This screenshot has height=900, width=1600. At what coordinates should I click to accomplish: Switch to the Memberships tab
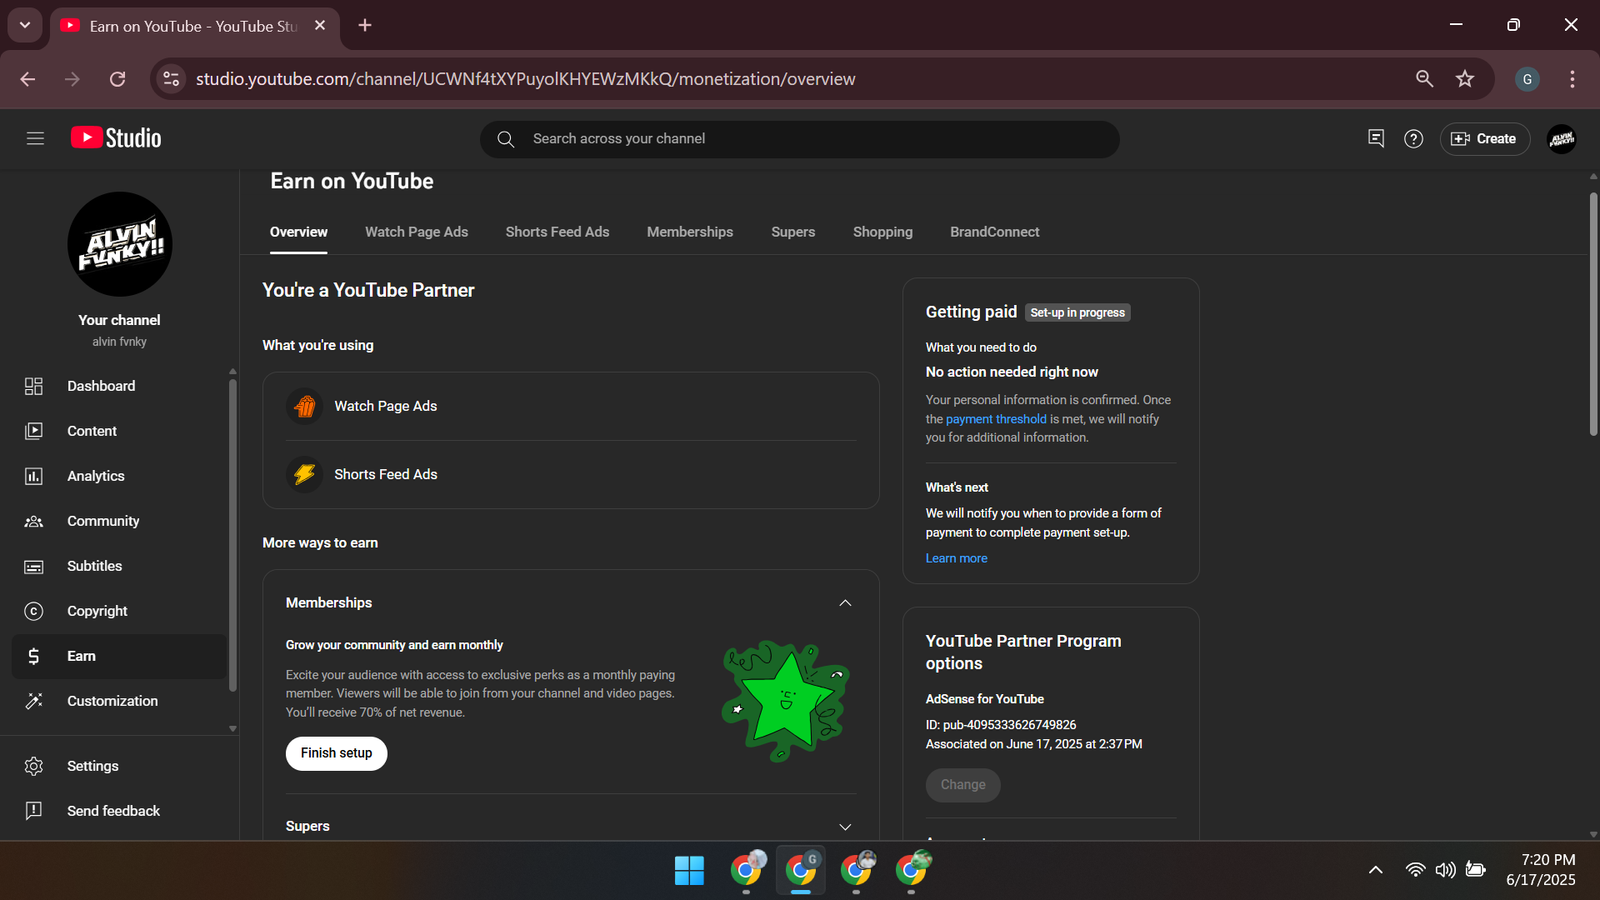690,232
